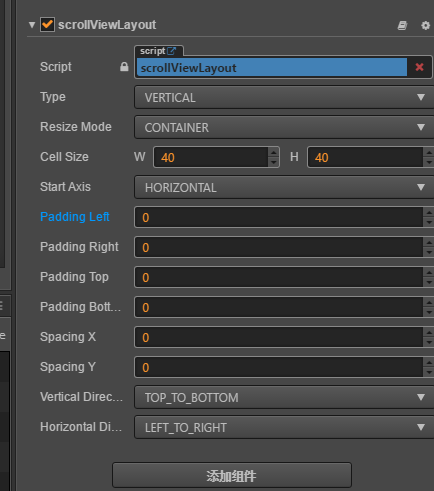This screenshot has height=491, width=434.
Task: Click the Type property label
Action: click(x=53, y=97)
